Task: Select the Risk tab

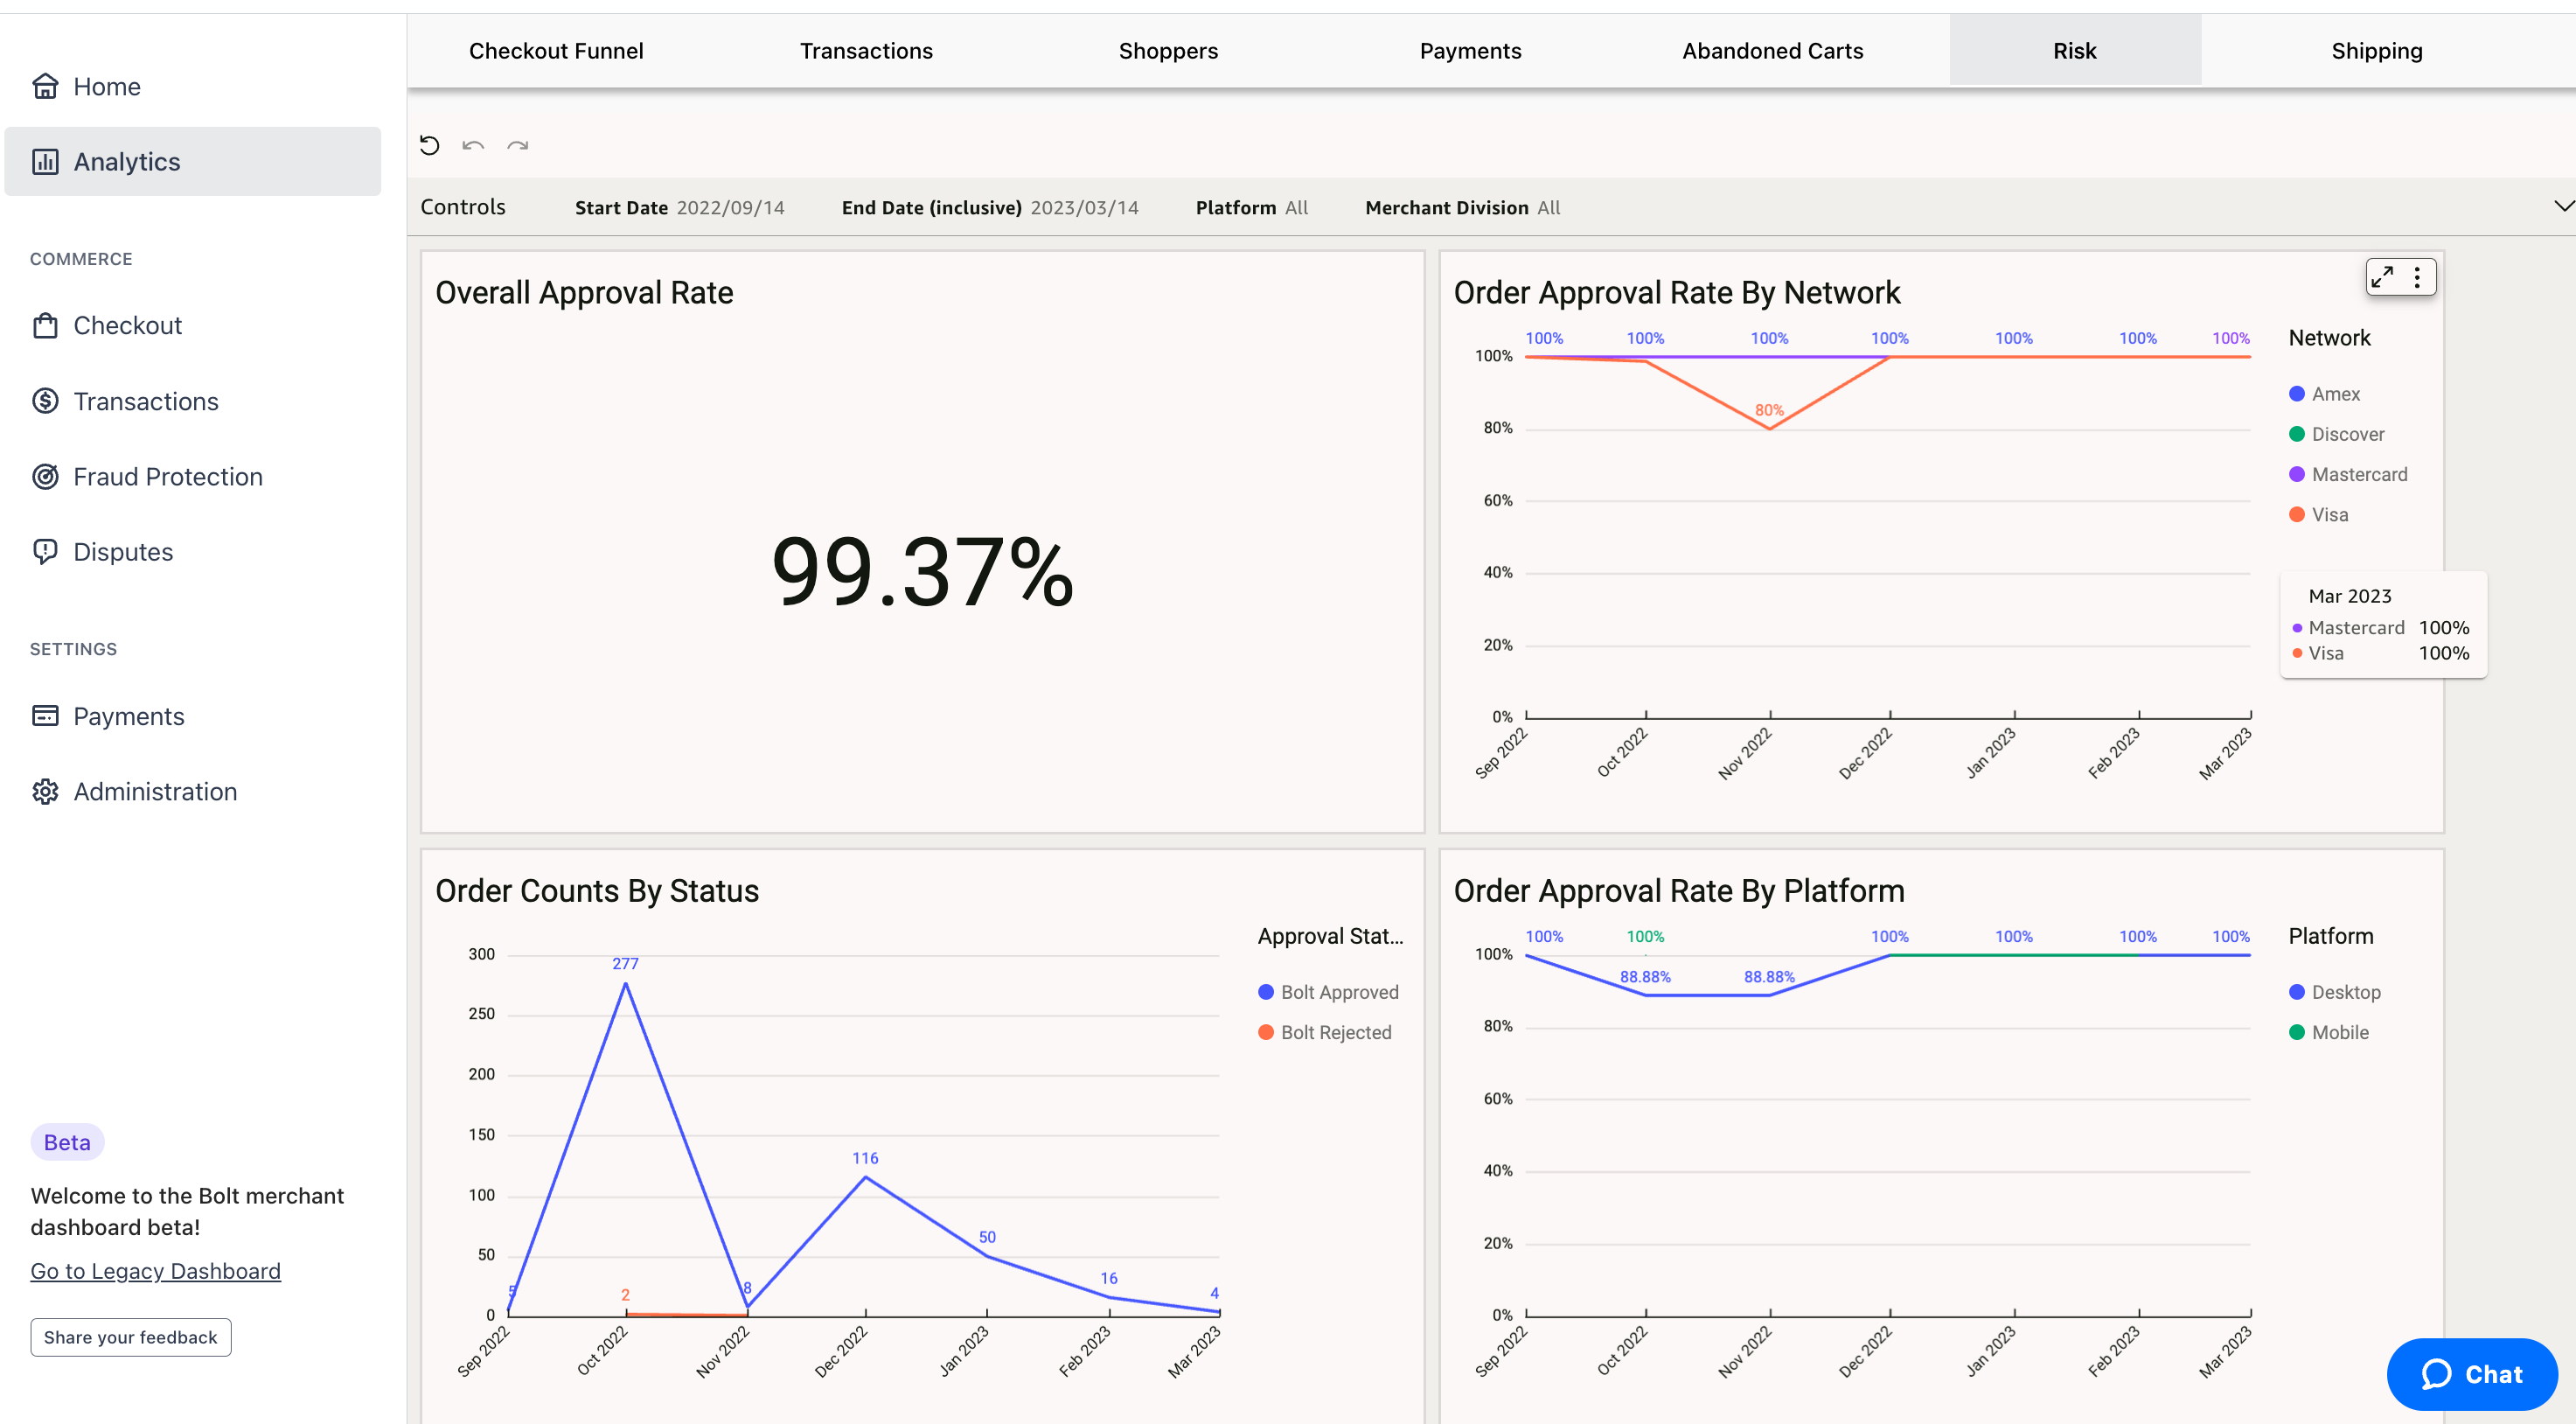Action: (2075, 51)
